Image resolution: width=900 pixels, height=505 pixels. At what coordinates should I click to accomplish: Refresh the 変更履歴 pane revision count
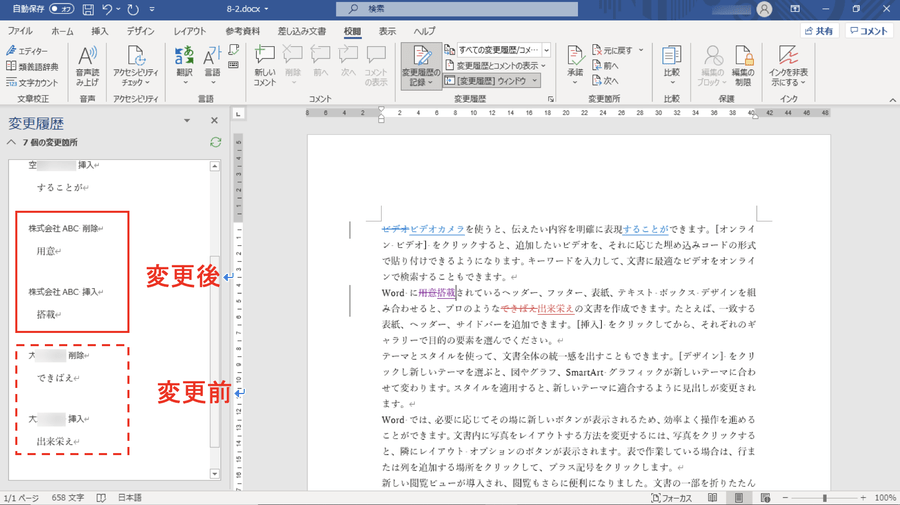click(215, 143)
